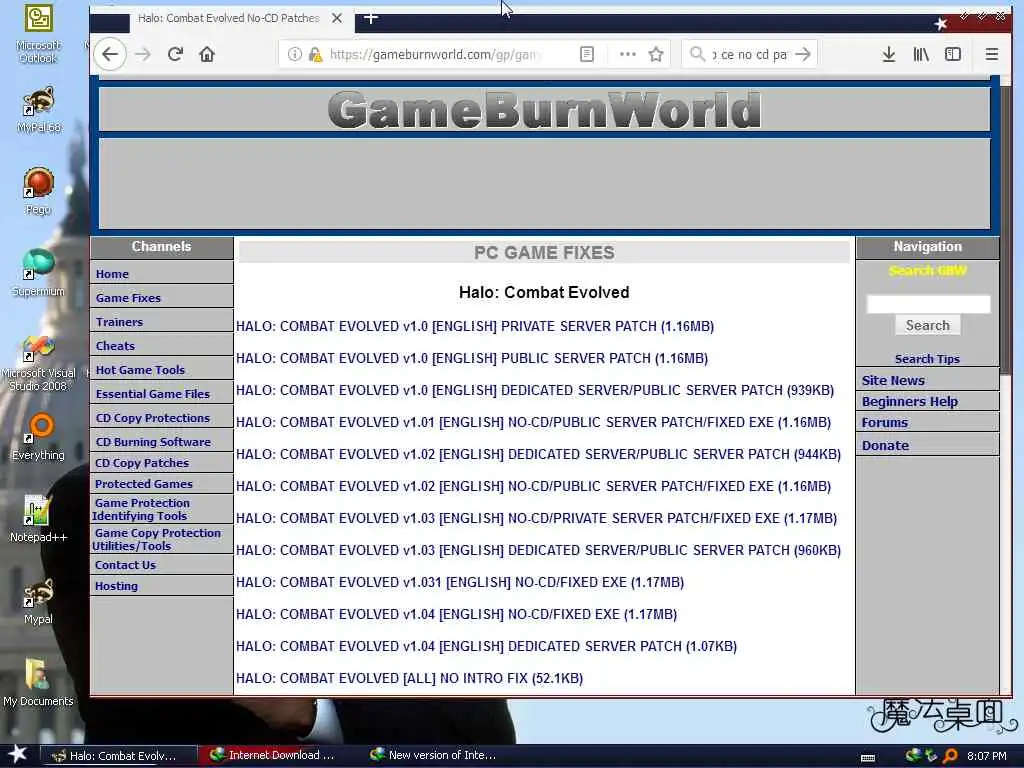1024x768 pixels.
Task: Open Notepad++ desktop icon
Action: pyautogui.click(x=38, y=519)
